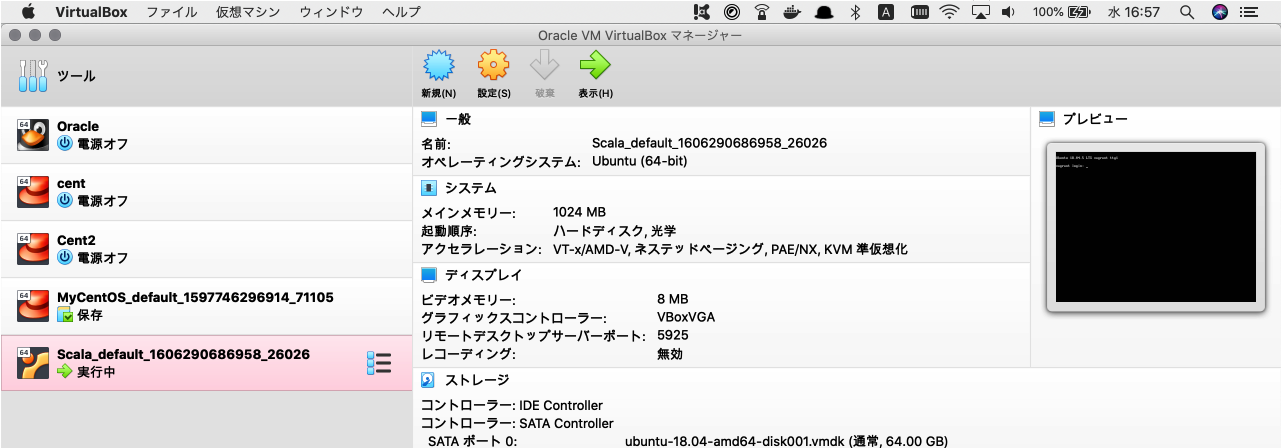The image size is (1281, 448).
Task: Click the 'コントローラー: SATA Controller' line
Action: [x=517, y=423]
